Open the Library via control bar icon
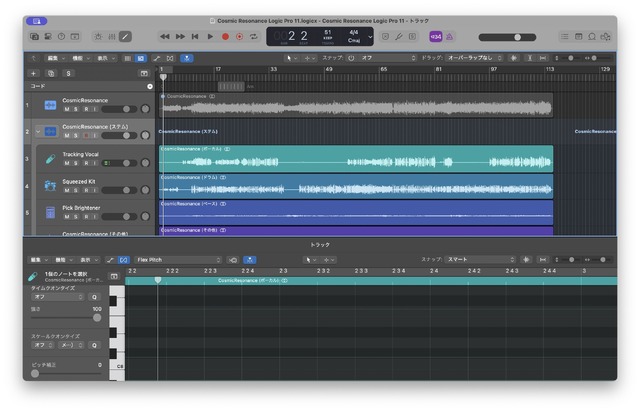This screenshot has width=640, height=411. pyautogui.click(x=35, y=37)
